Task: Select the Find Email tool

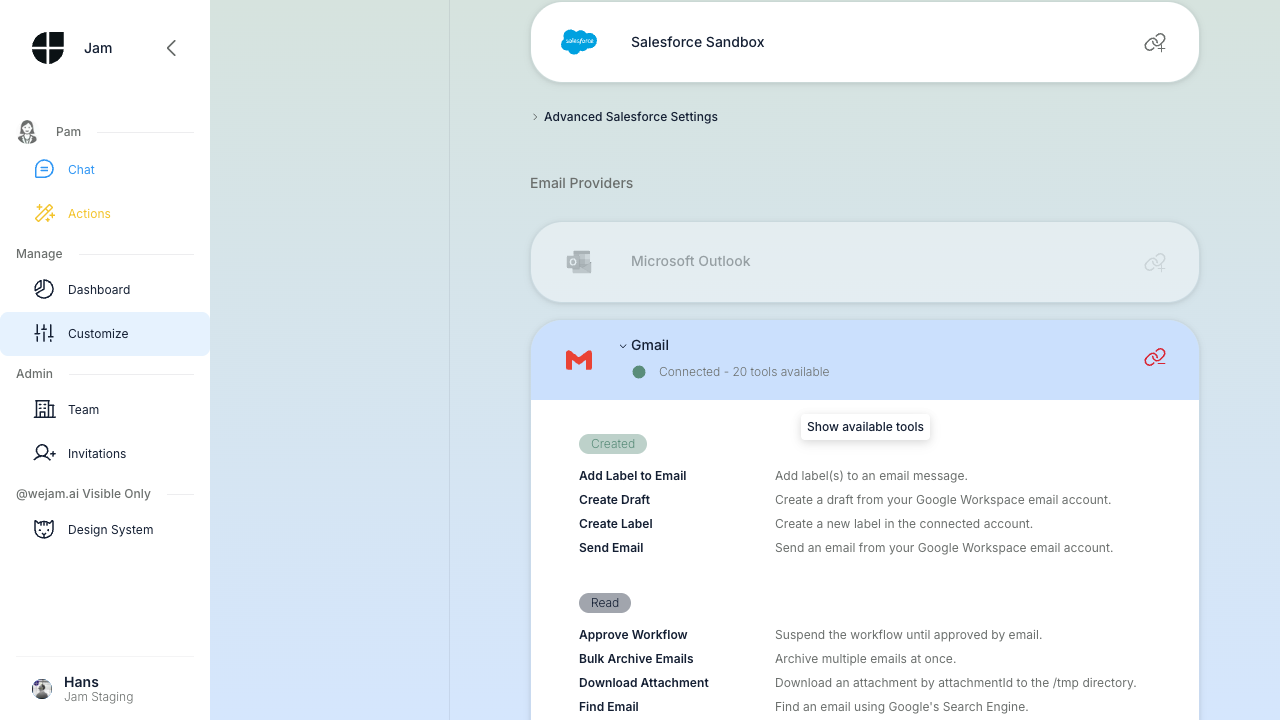Action: tap(609, 707)
